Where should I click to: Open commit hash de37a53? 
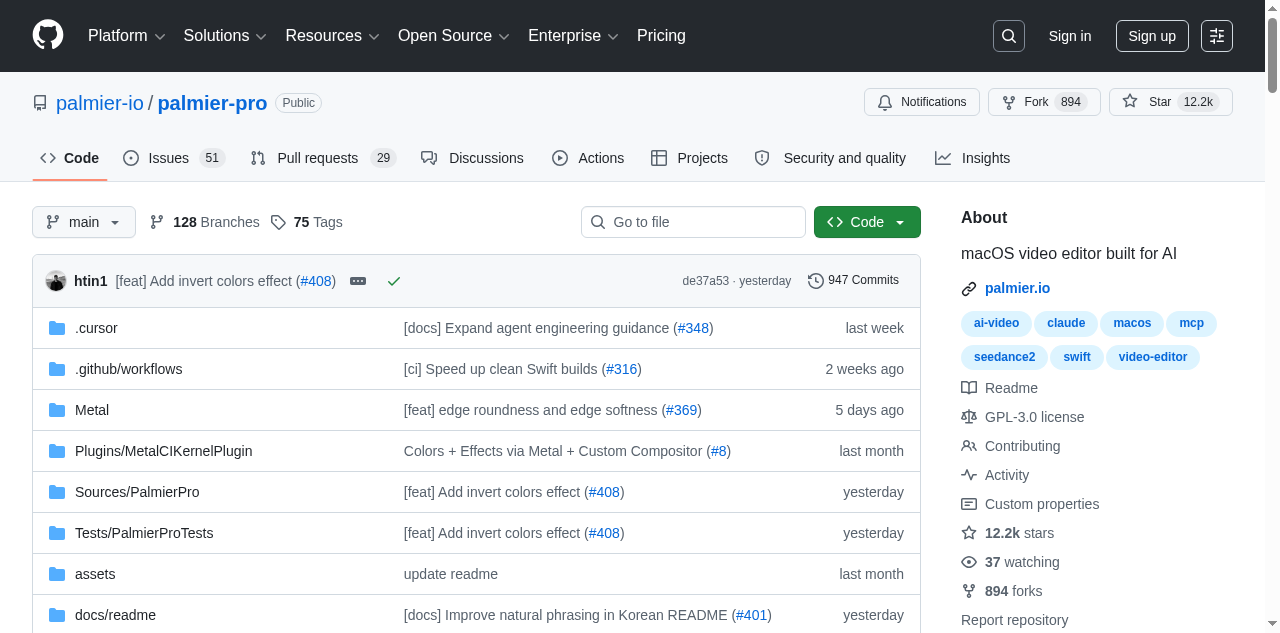(x=705, y=281)
